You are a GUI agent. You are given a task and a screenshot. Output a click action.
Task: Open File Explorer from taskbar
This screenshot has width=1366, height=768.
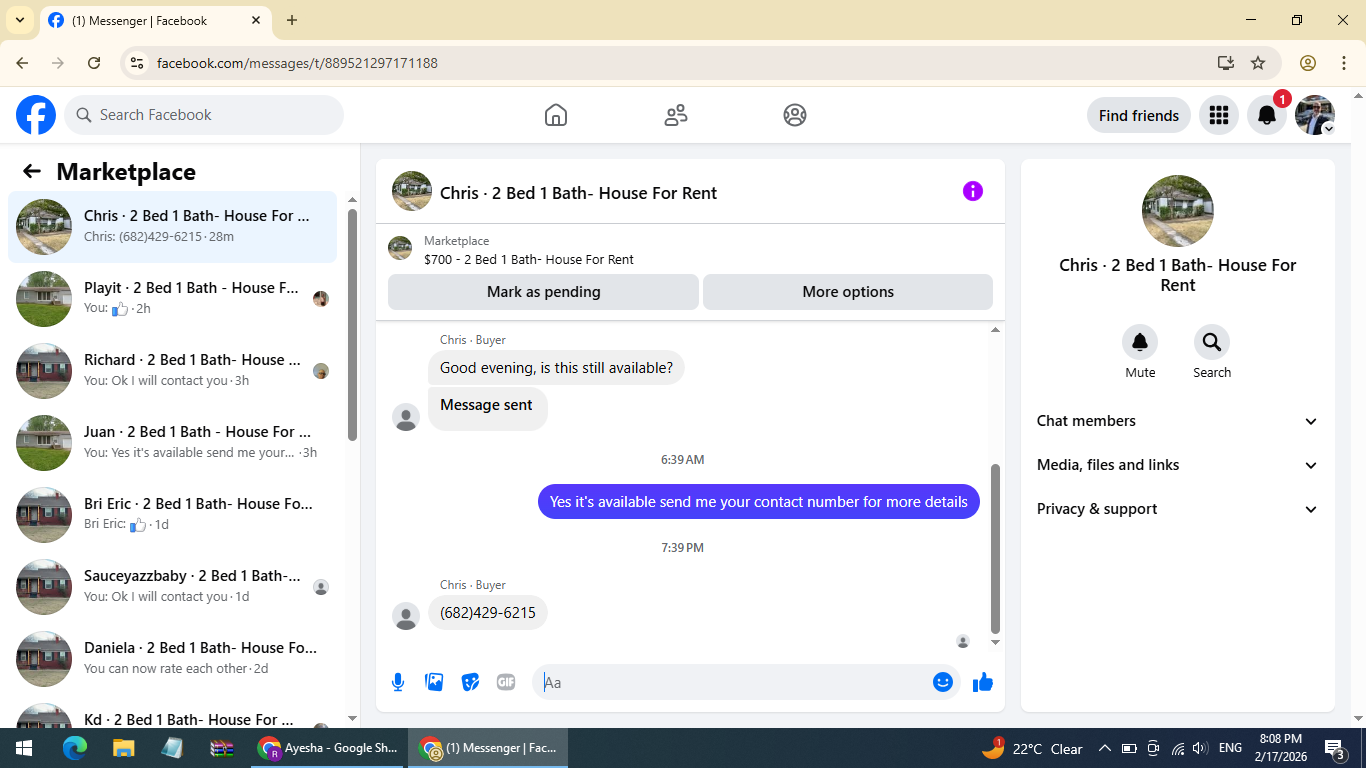pyautogui.click(x=123, y=748)
